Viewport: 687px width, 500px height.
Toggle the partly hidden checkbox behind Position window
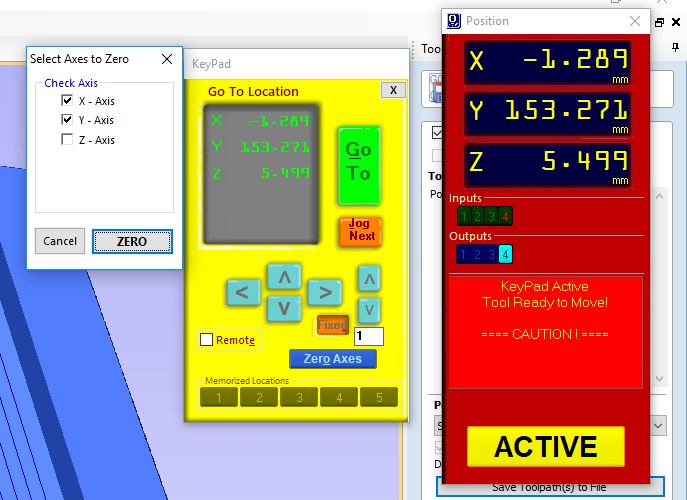437,132
